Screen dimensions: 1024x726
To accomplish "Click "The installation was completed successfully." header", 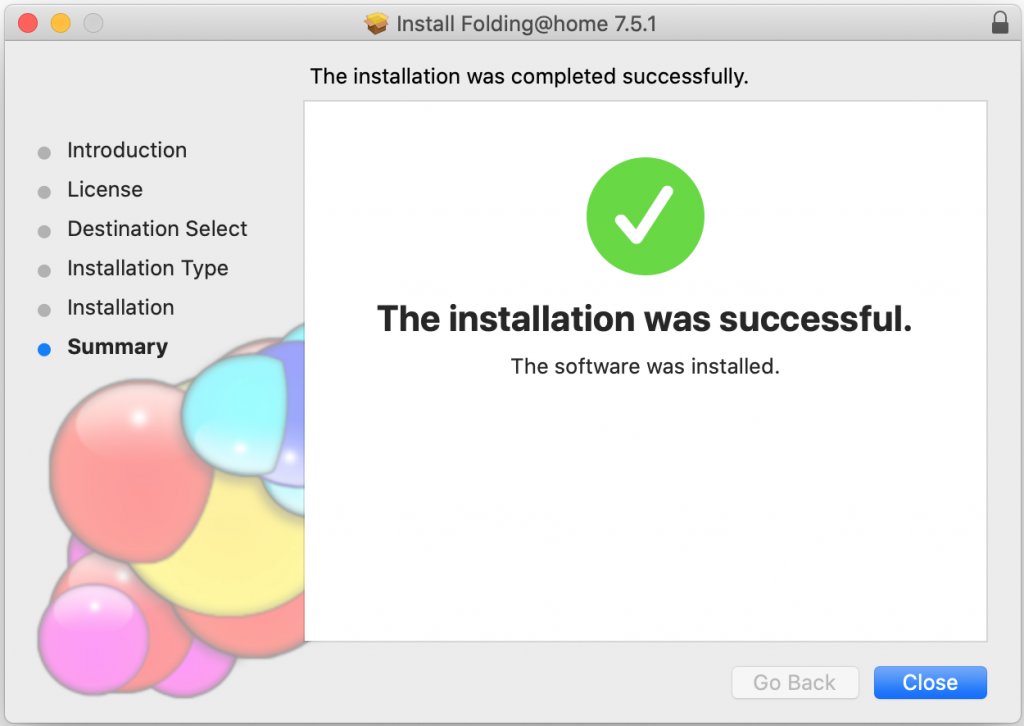I will click(x=529, y=76).
